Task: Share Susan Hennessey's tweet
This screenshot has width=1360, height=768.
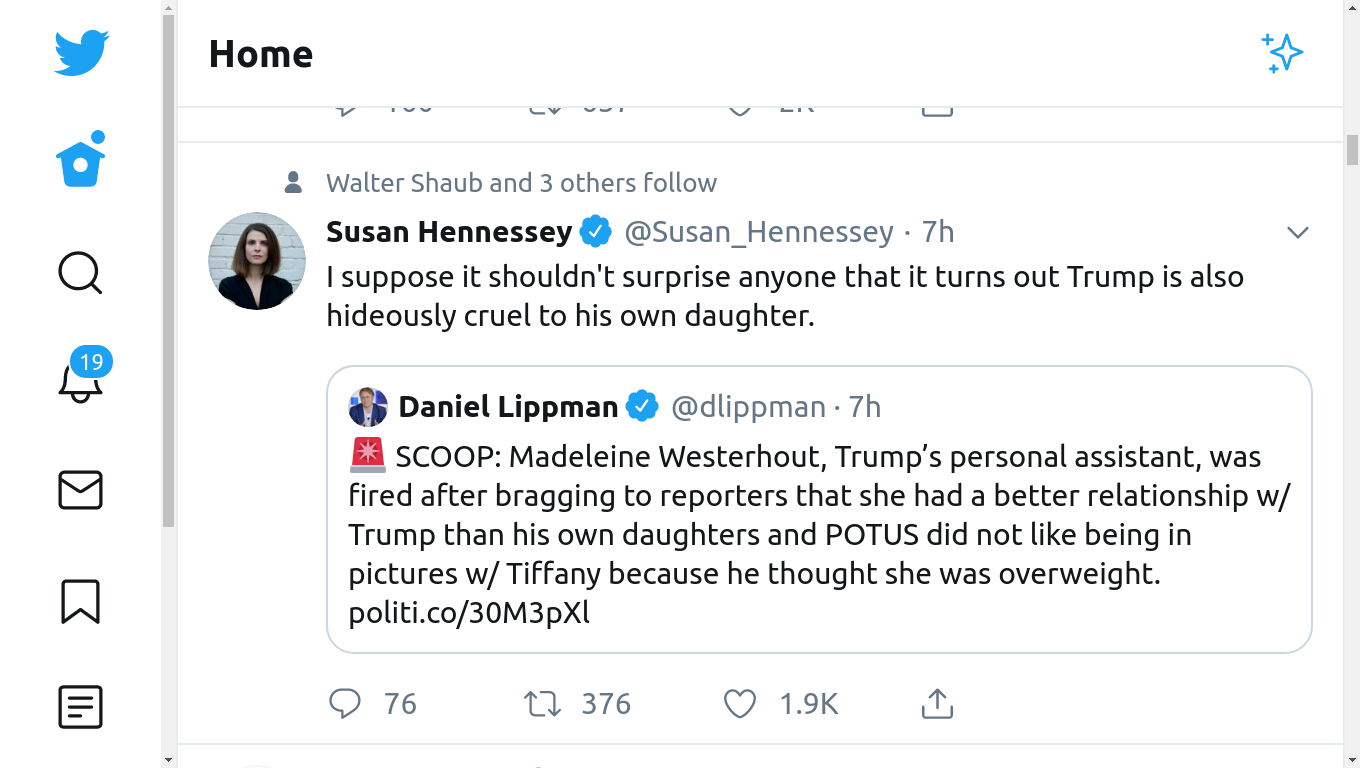Action: [x=937, y=704]
